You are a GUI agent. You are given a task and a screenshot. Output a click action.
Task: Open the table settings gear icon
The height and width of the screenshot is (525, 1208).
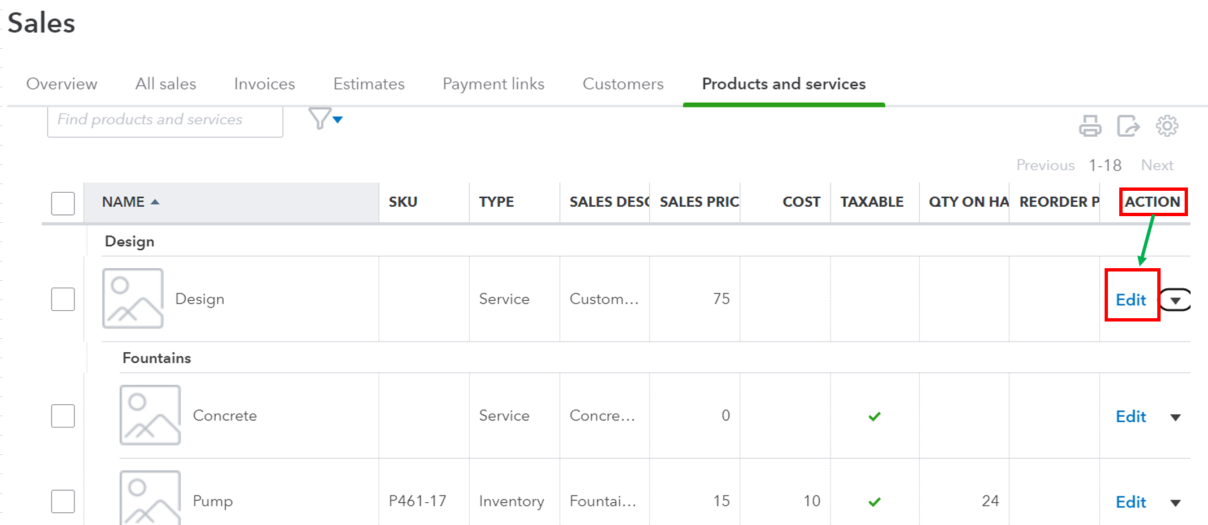tap(1167, 126)
